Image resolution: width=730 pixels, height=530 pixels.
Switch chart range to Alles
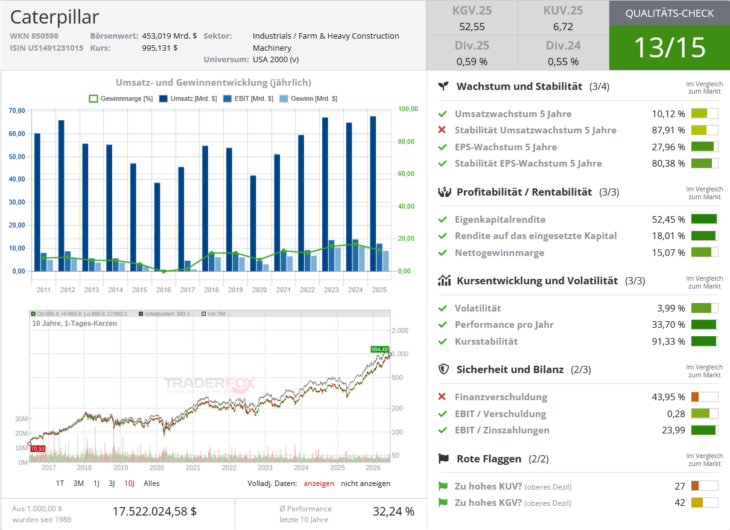(151, 483)
